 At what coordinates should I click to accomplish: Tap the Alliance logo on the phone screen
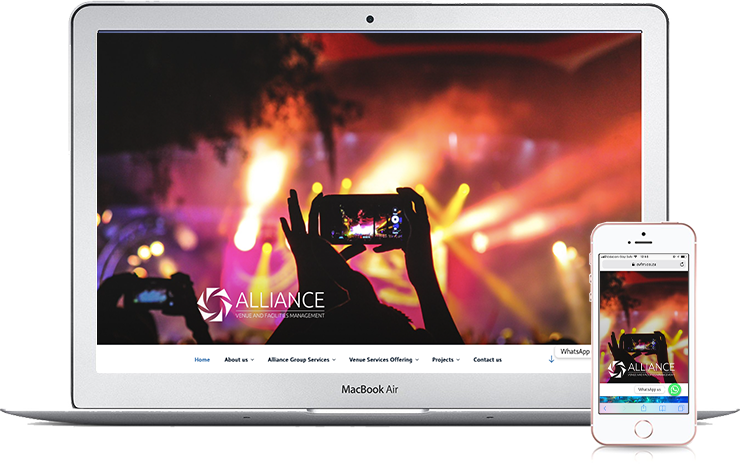[x=642, y=369]
